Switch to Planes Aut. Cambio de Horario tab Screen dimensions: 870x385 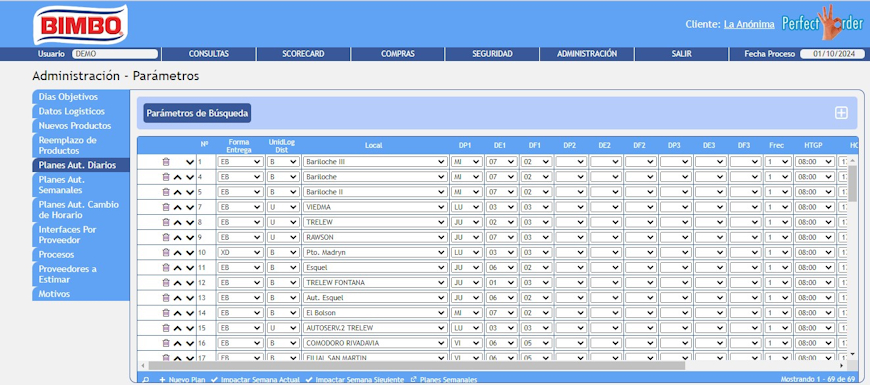pyautogui.click(x=80, y=210)
